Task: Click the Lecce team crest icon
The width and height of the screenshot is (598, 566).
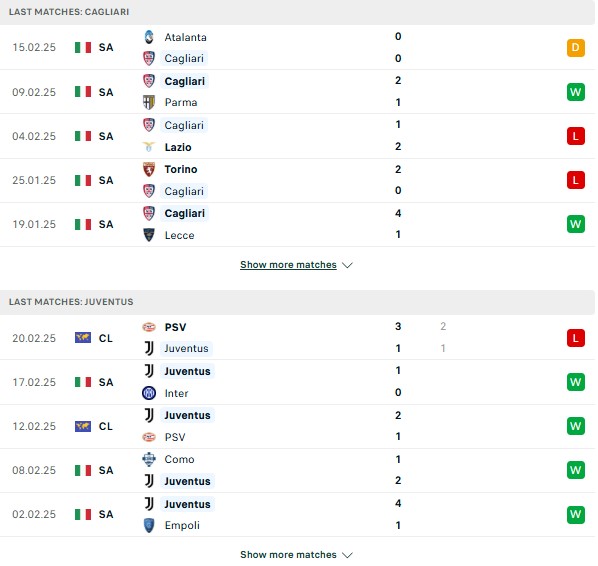Action: 149,235
